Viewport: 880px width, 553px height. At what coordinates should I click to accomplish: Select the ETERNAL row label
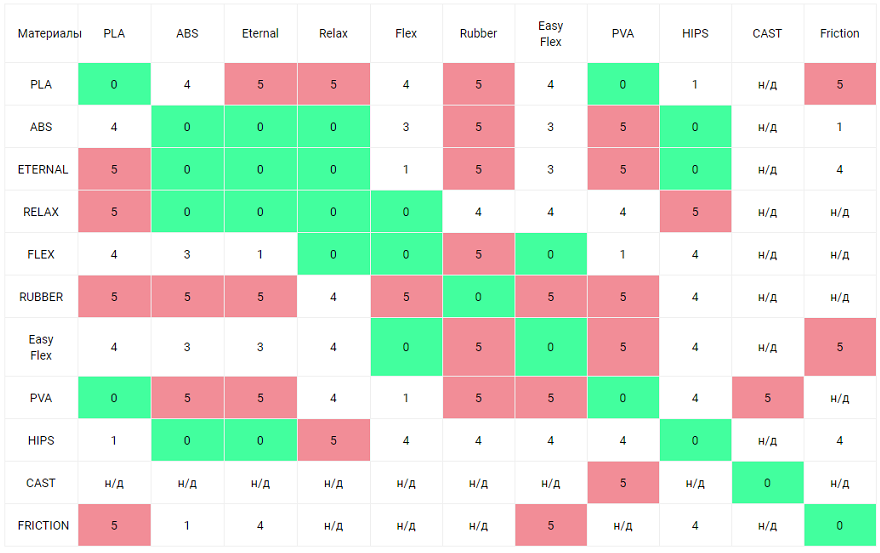point(41,170)
